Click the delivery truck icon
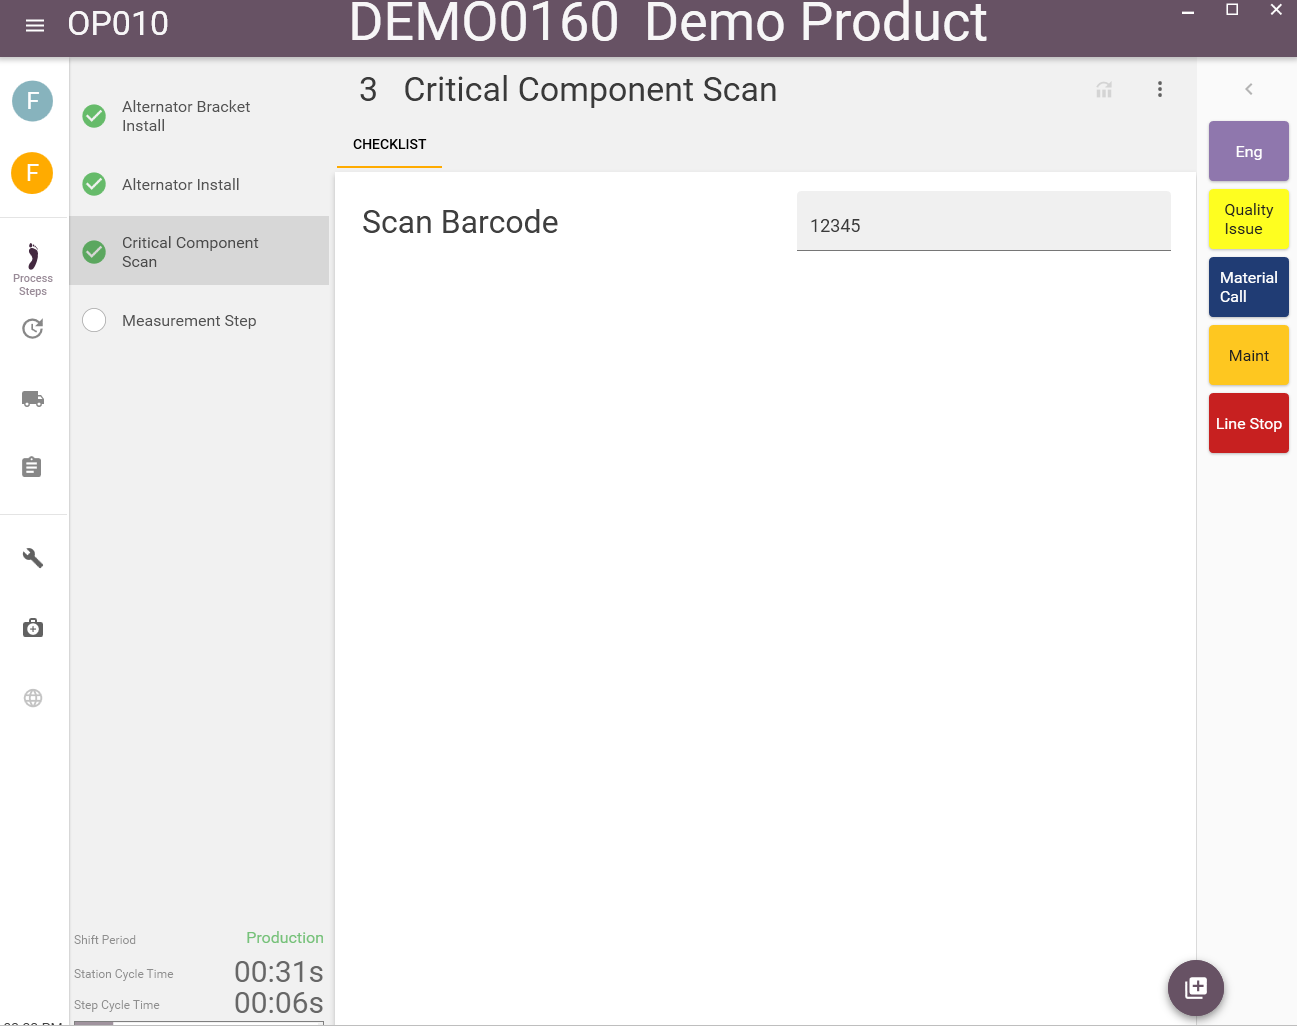The width and height of the screenshot is (1297, 1026). 33,399
